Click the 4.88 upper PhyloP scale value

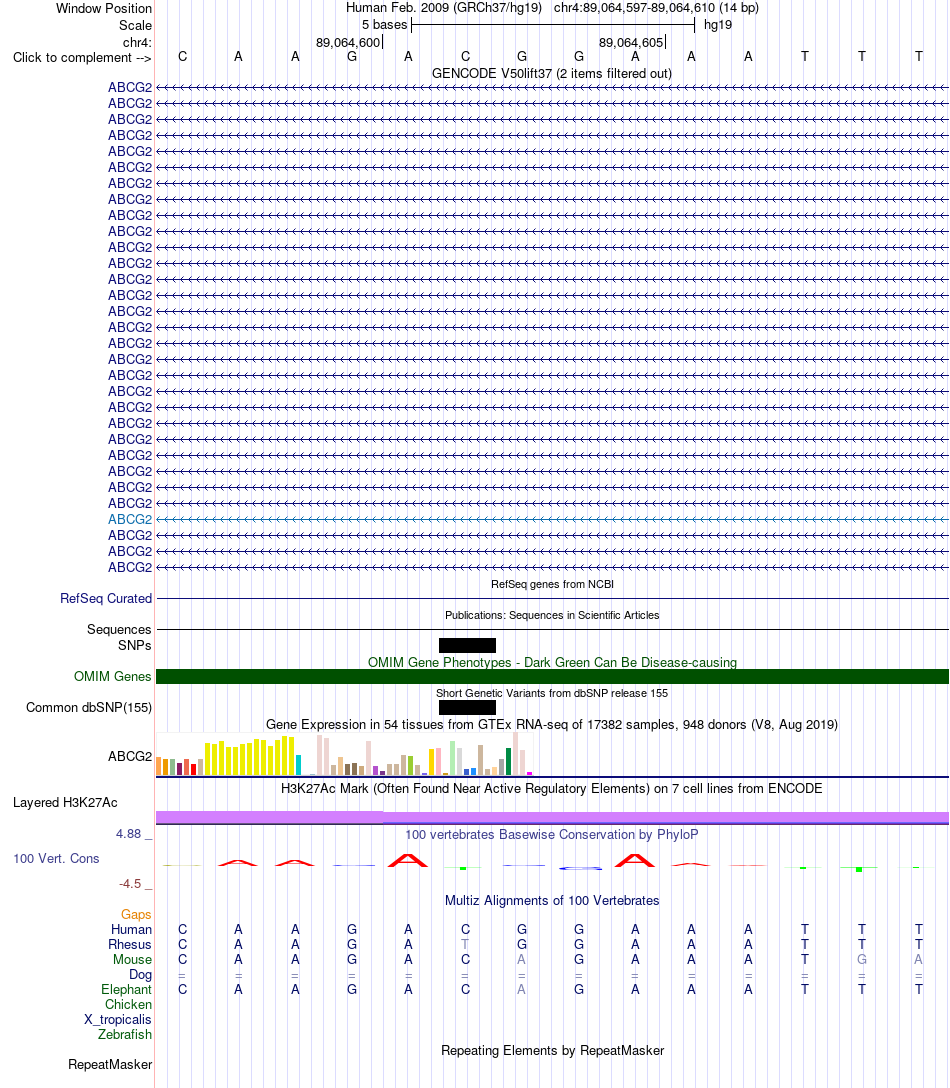click(x=128, y=834)
